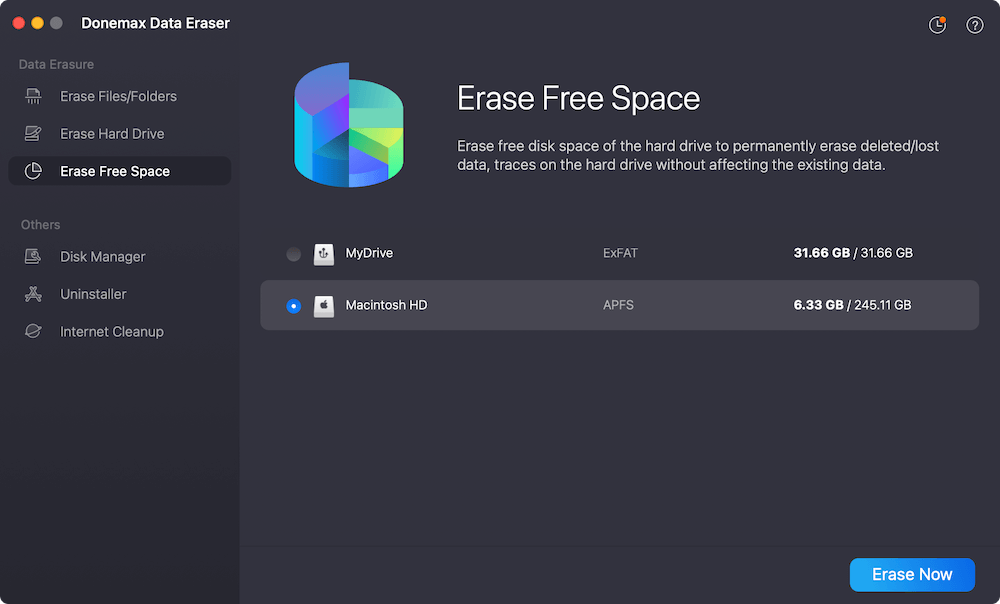Select the MyDrive radio button
The height and width of the screenshot is (604, 1000).
(293, 254)
